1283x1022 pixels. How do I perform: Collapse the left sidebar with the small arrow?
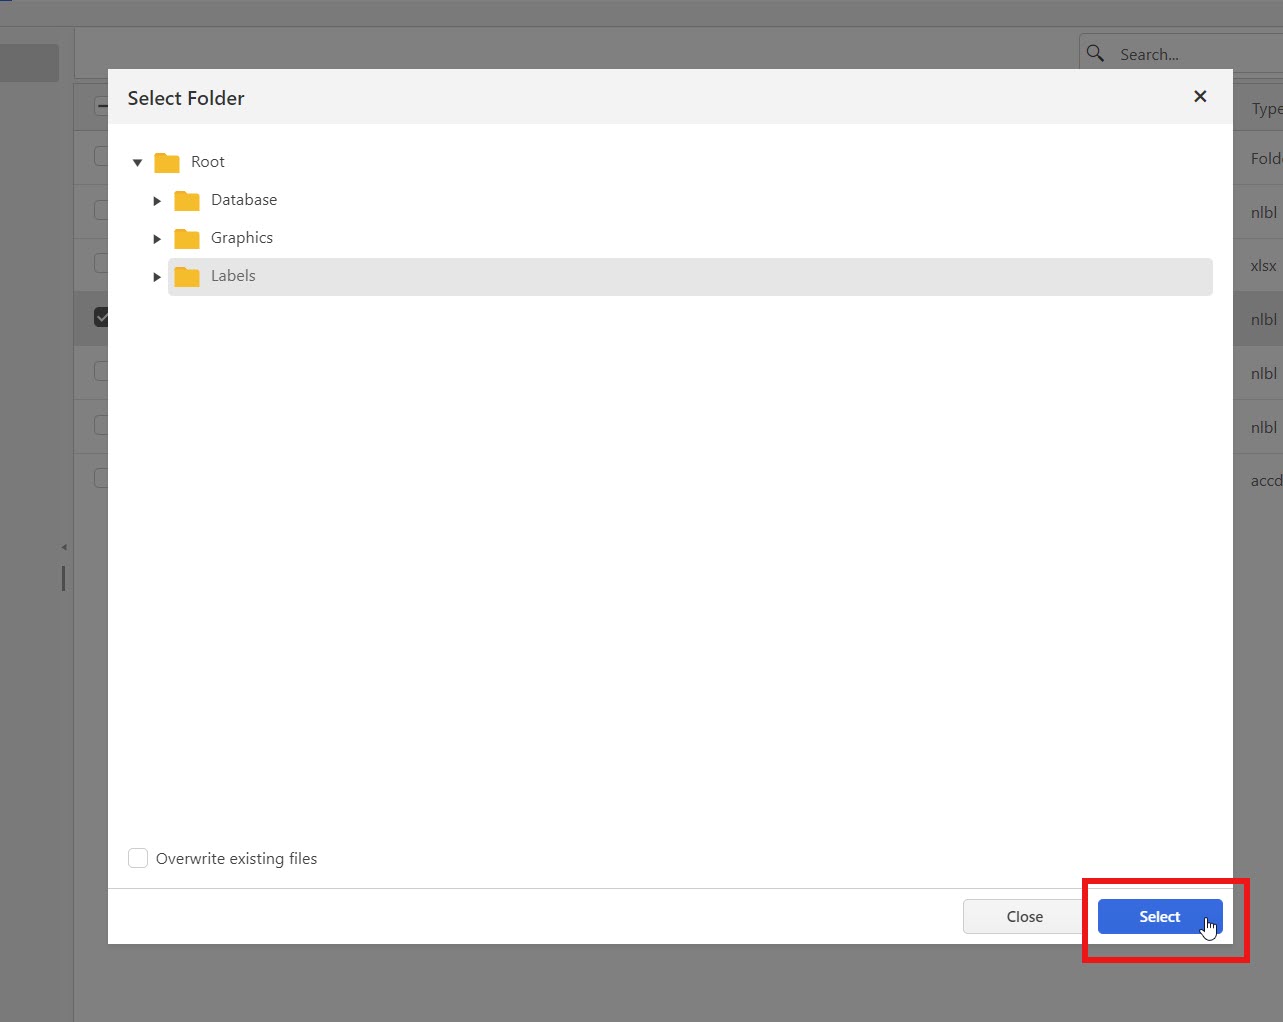pyautogui.click(x=64, y=547)
